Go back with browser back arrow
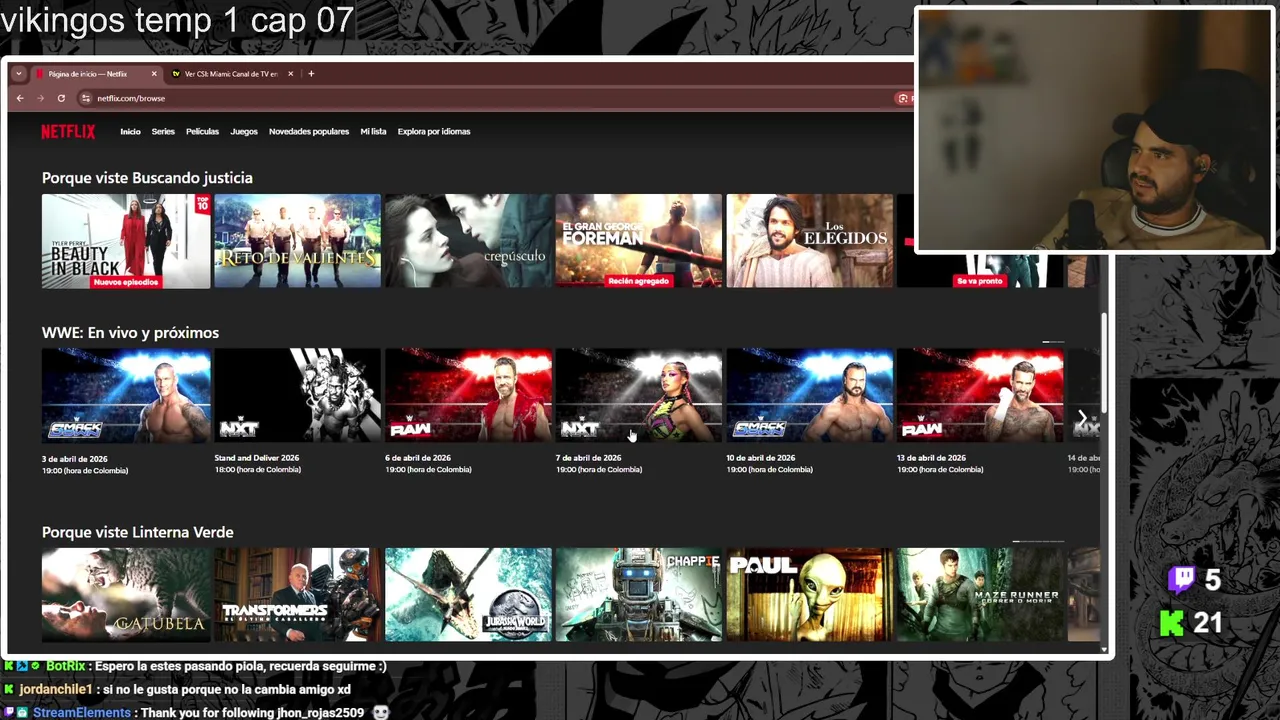 coord(20,98)
